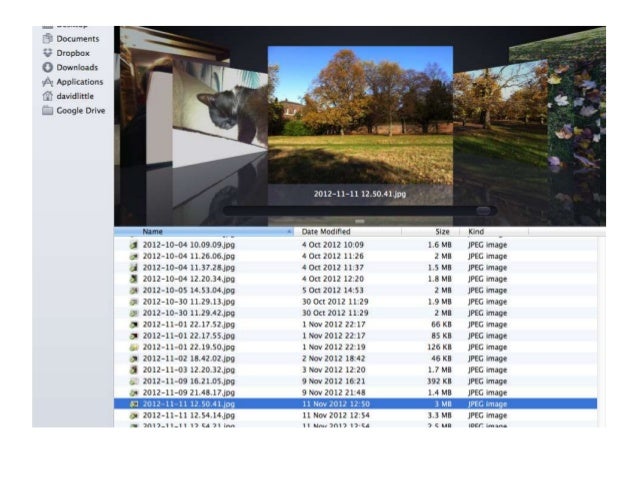Click the caption 2012-11-11 12.50.41.jpg under cover
This screenshot has height=479, width=638.
[x=360, y=194]
